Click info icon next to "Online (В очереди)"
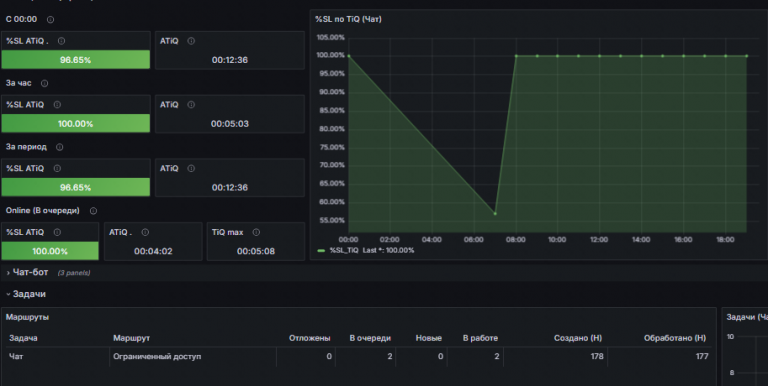This screenshot has width=768, height=386. coord(93,211)
